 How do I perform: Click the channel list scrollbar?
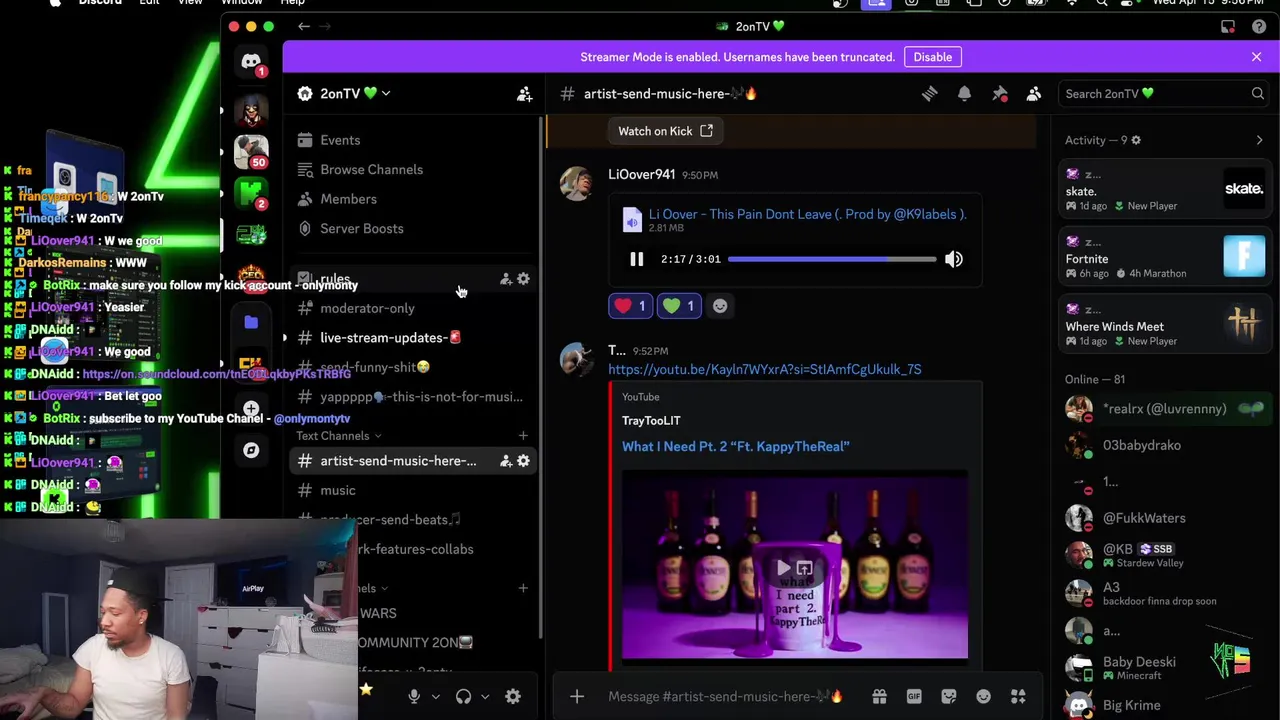(541, 378)
